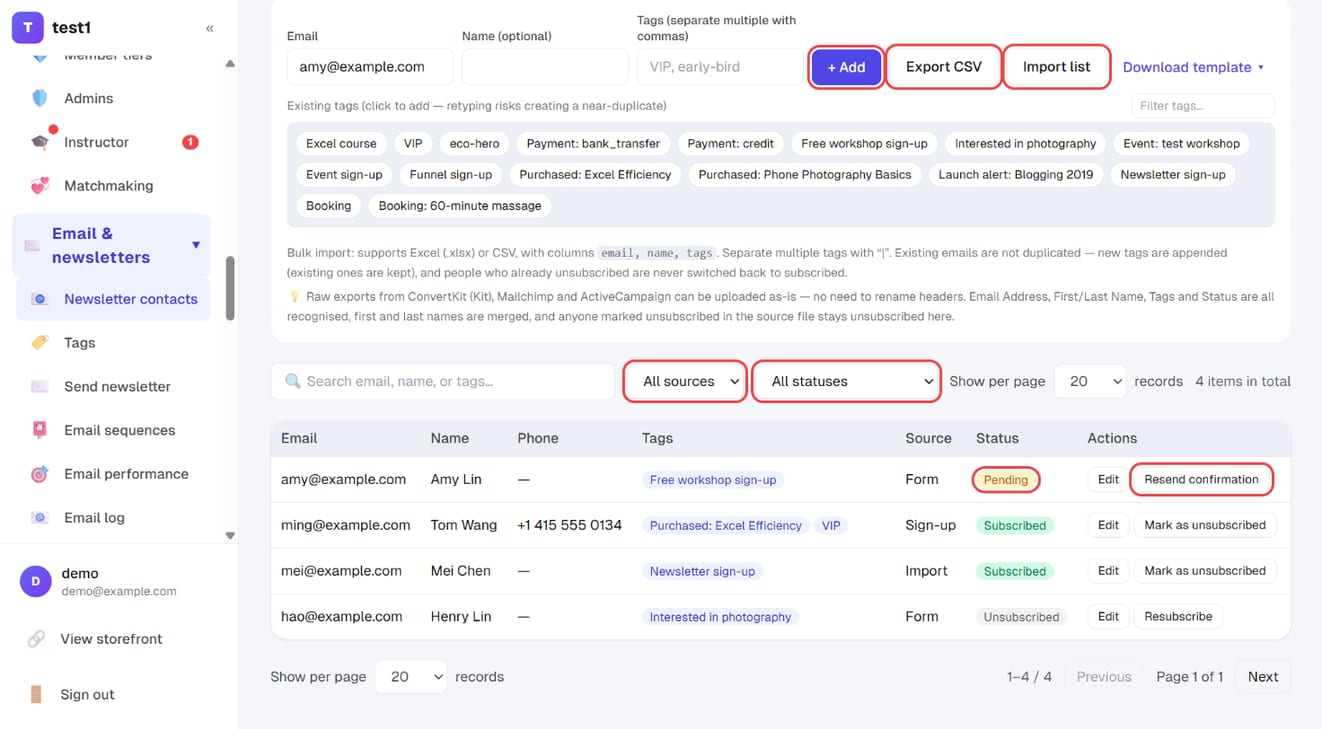Click the Email input field
1322x729 pixels.
tap(370, 67)
